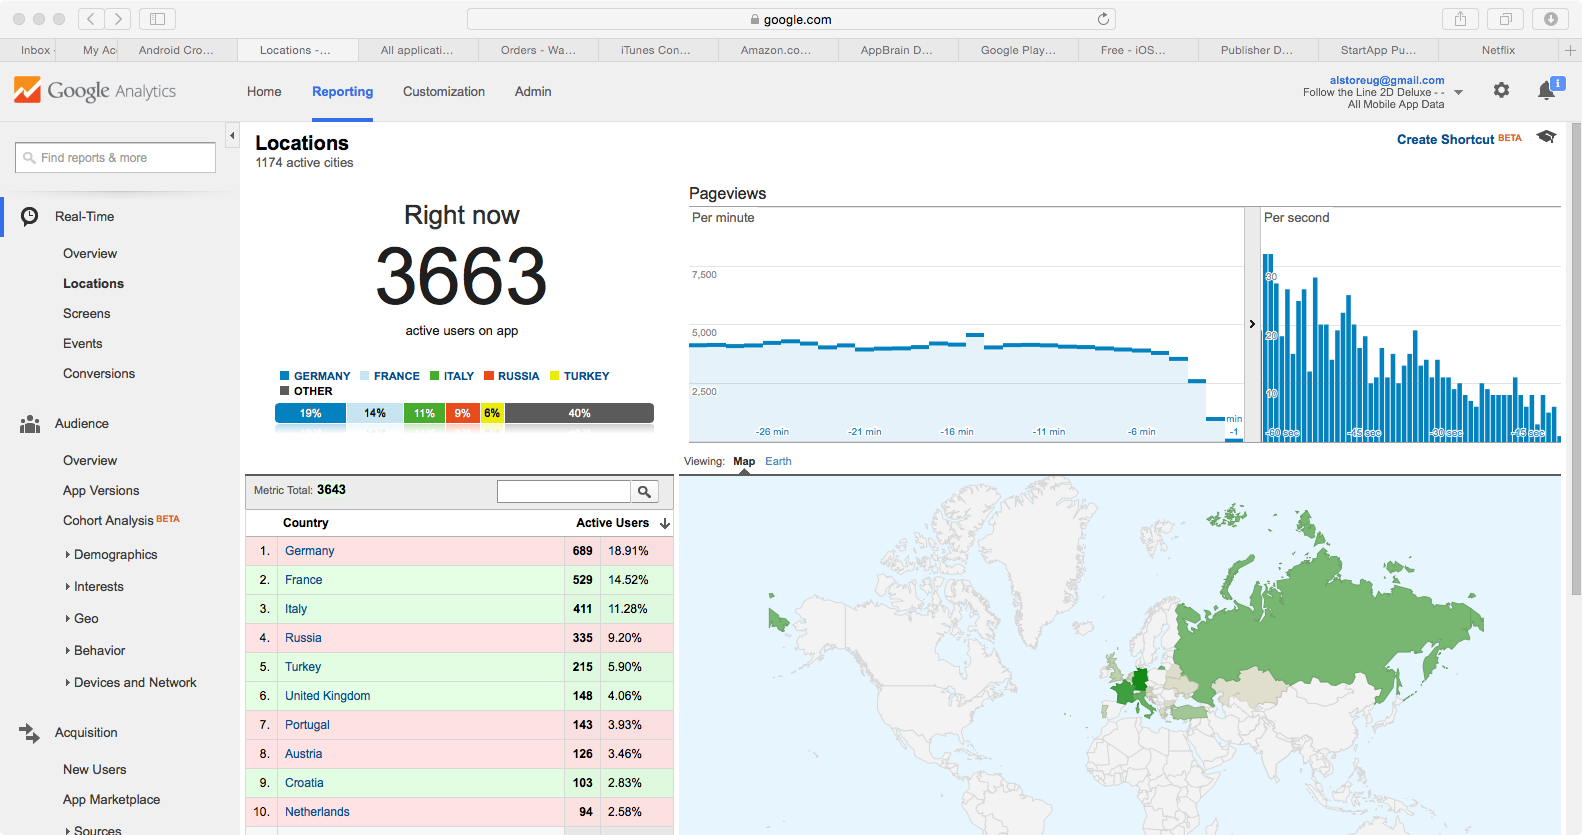Go forward using Safari forward arrow
1582x835 pixels.
[118, 19]
